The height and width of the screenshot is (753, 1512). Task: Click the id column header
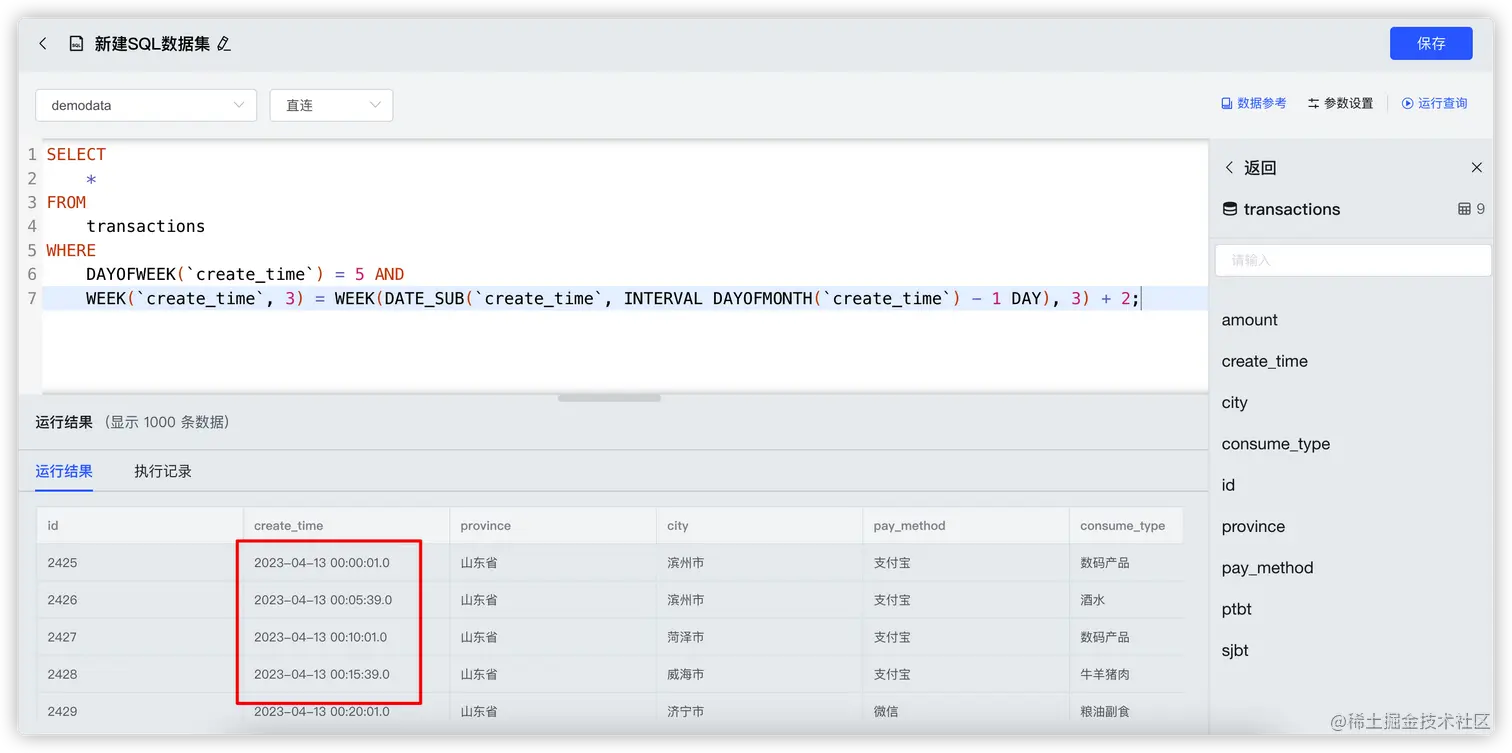coord(140,525)
